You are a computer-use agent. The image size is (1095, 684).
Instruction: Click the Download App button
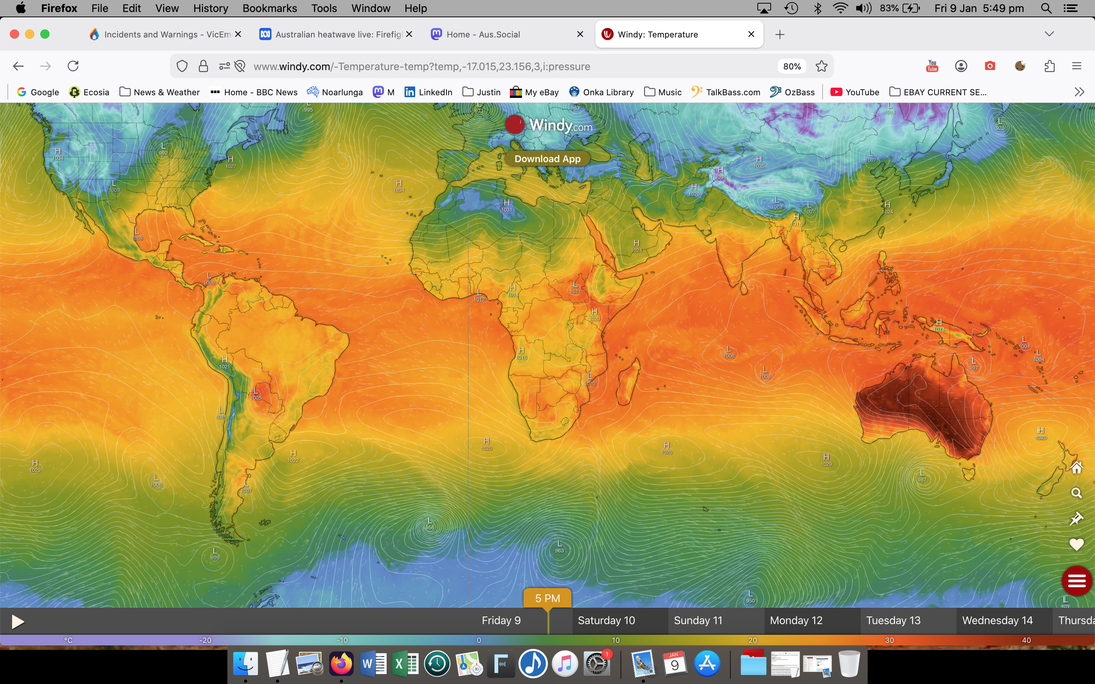point(547,159)
